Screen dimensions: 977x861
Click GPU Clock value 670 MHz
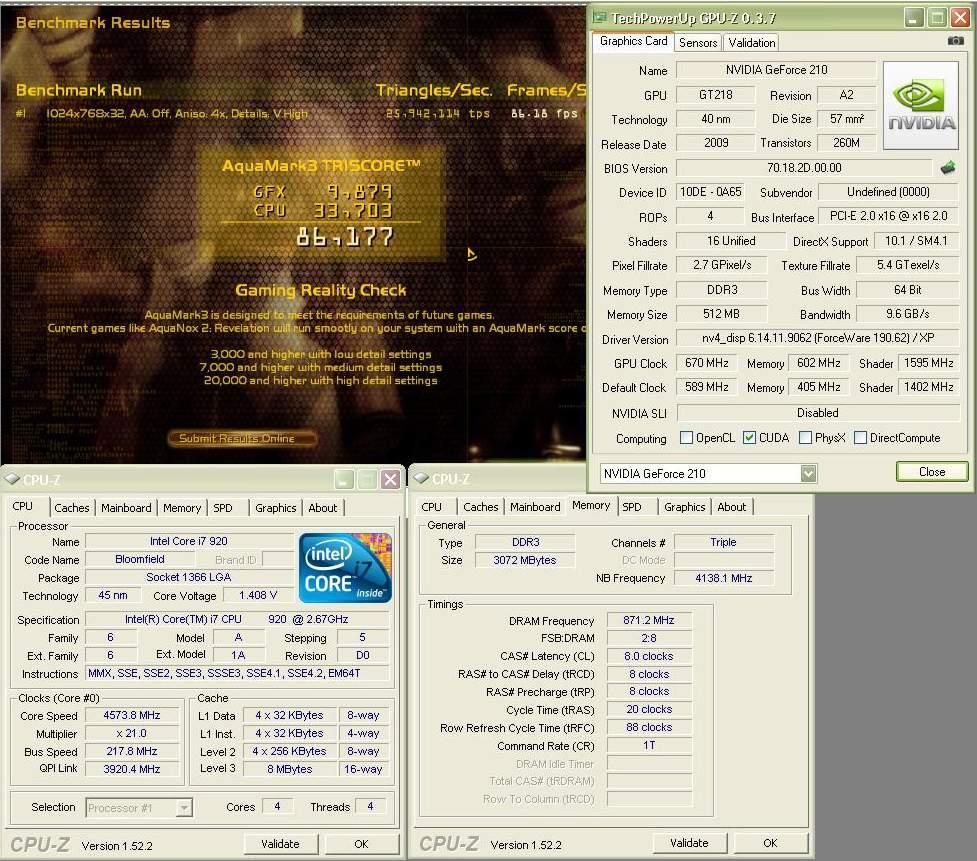[707, 363]
